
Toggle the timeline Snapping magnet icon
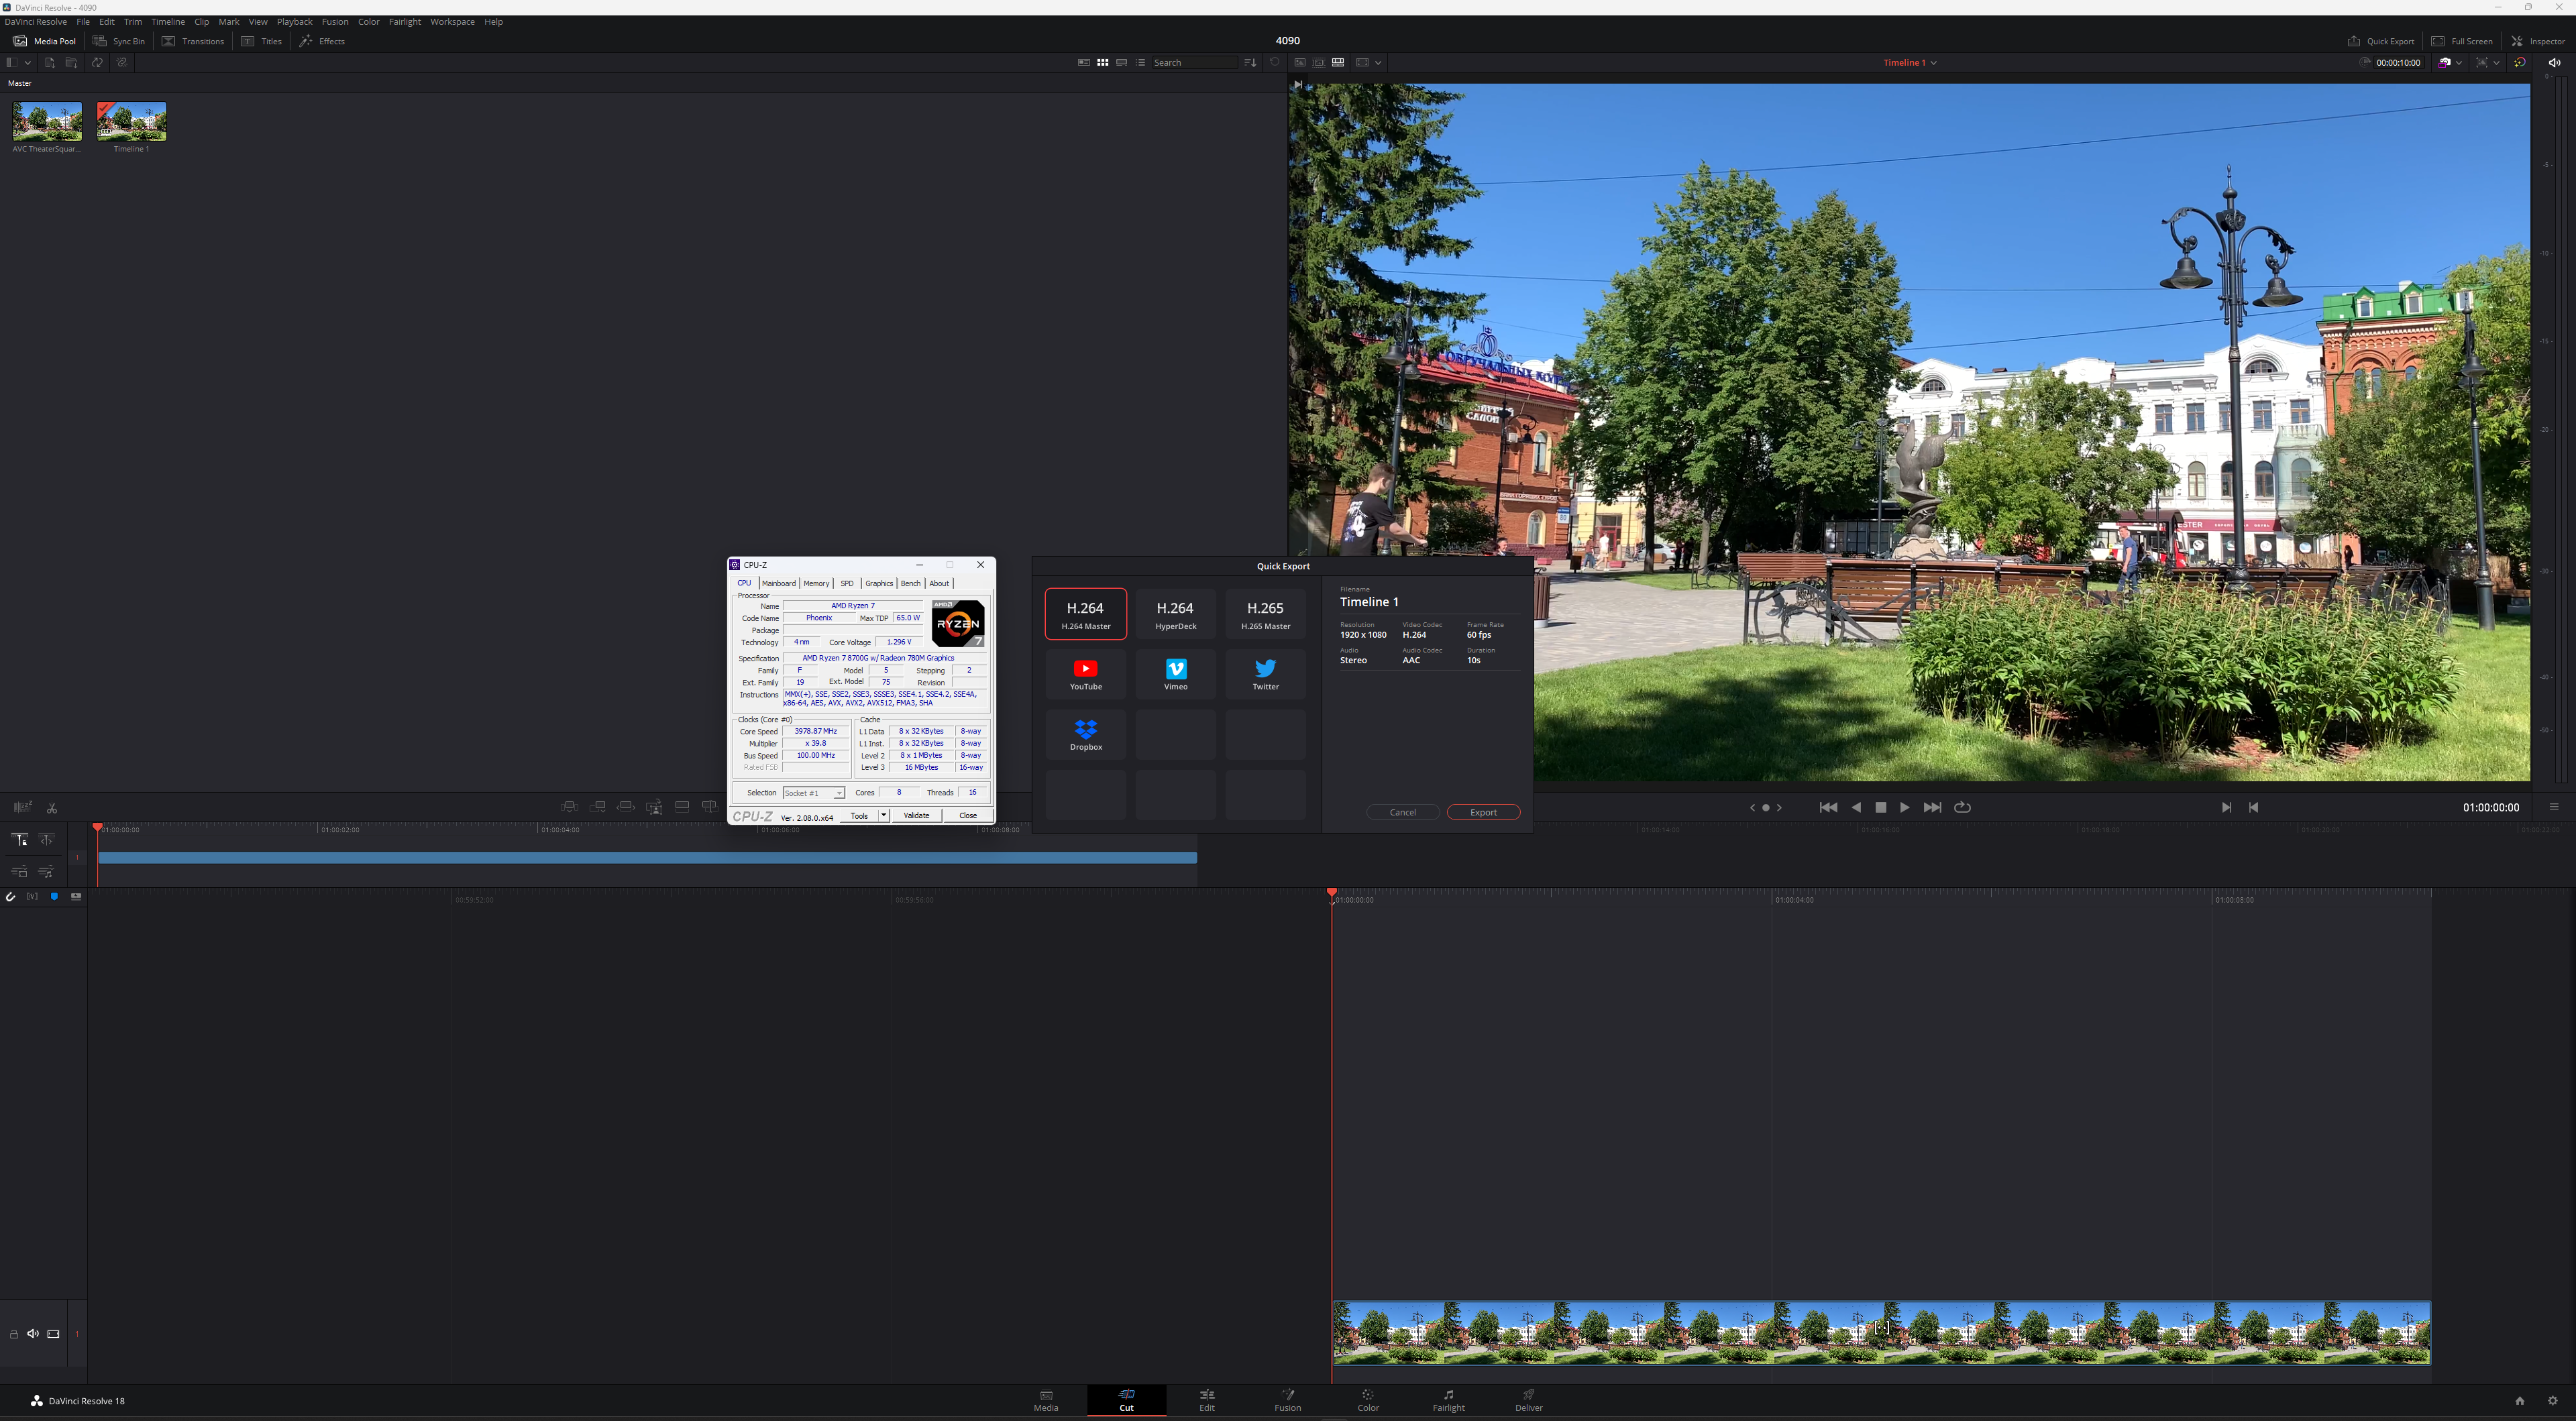click(10, 896)
